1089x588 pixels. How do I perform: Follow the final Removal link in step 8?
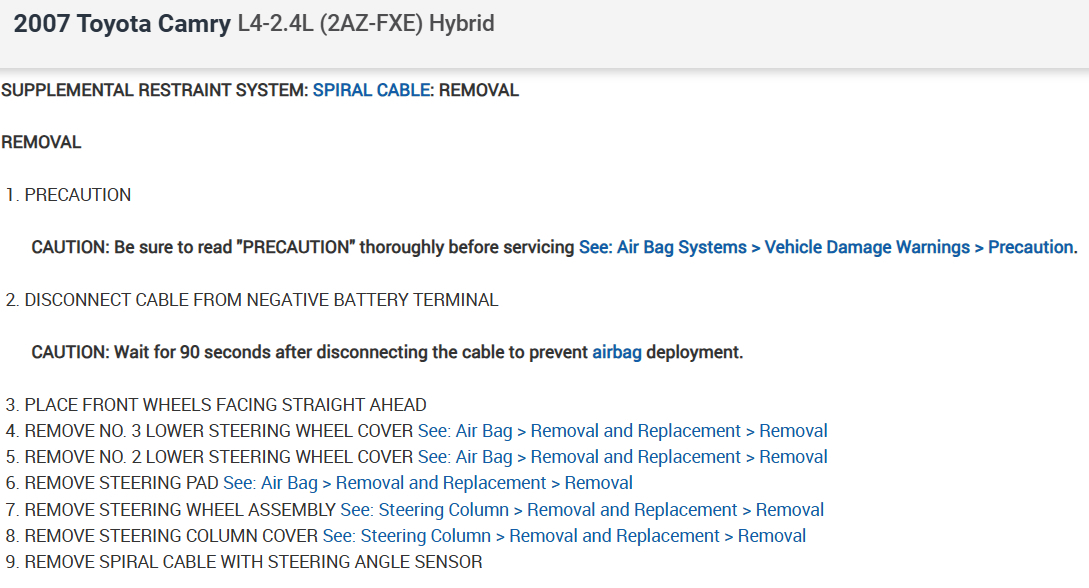coord(772,536)
